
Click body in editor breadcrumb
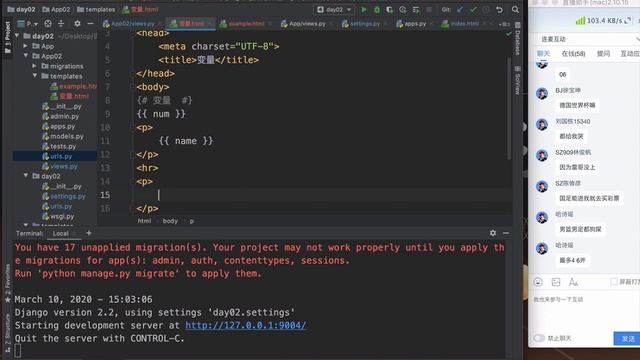point(170,221)
